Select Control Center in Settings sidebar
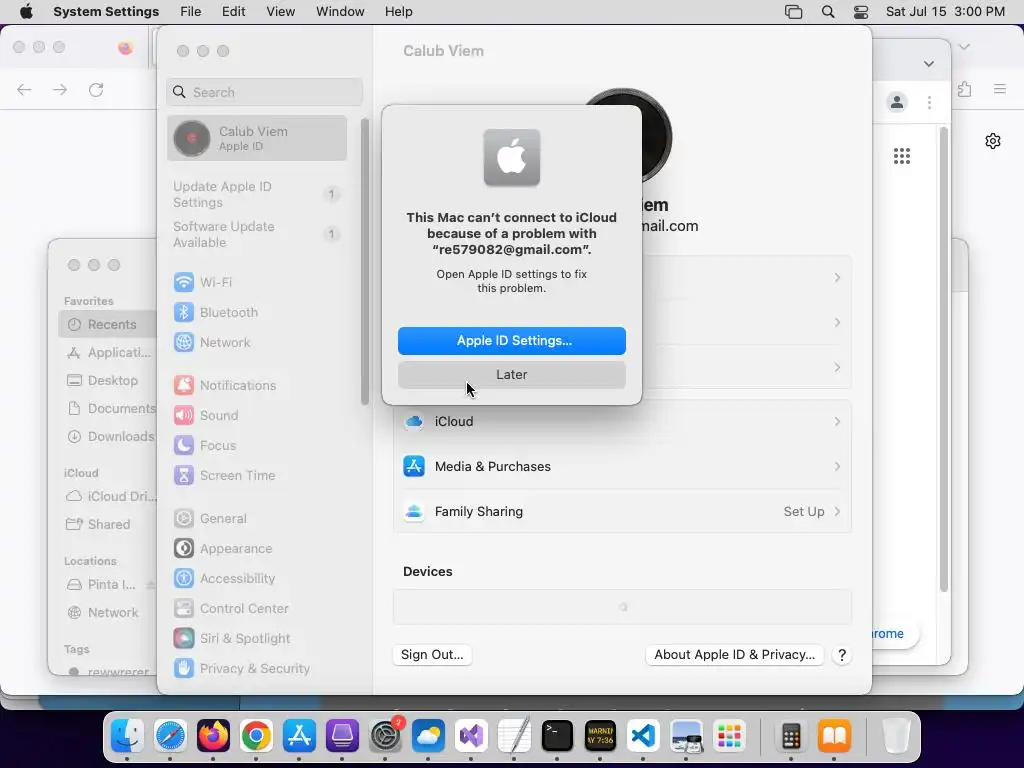The image size is (1024, 768). pyautogui.click(x=257, y=609)
